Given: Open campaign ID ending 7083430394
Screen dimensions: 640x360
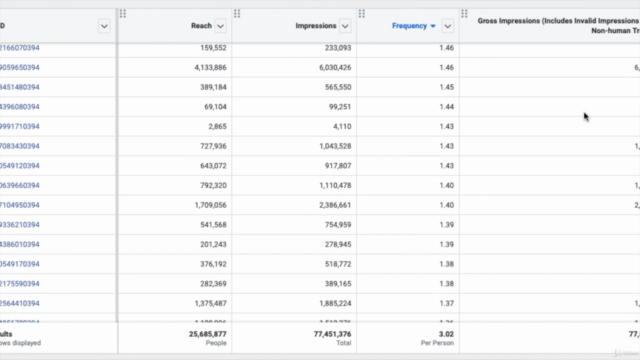Looking at the screenshot, I should pyautogui.click(x=20, y=146).
